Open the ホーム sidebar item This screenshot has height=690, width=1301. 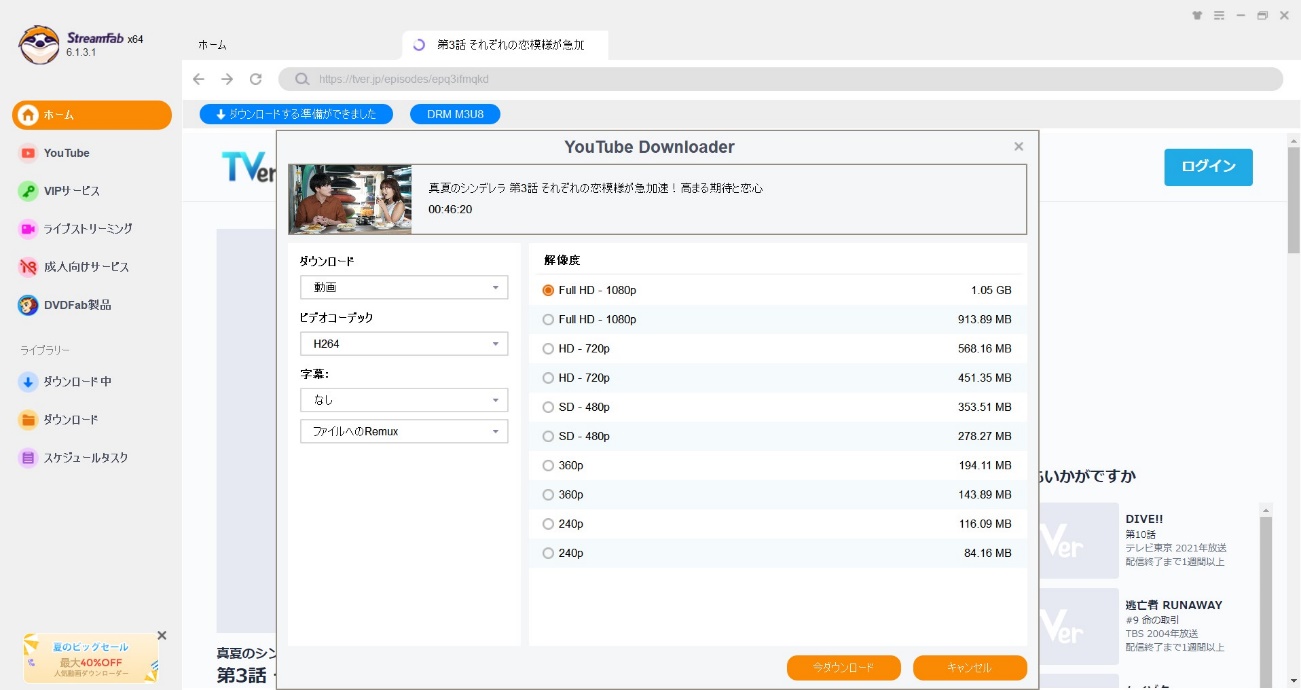[x=92, y=115]
